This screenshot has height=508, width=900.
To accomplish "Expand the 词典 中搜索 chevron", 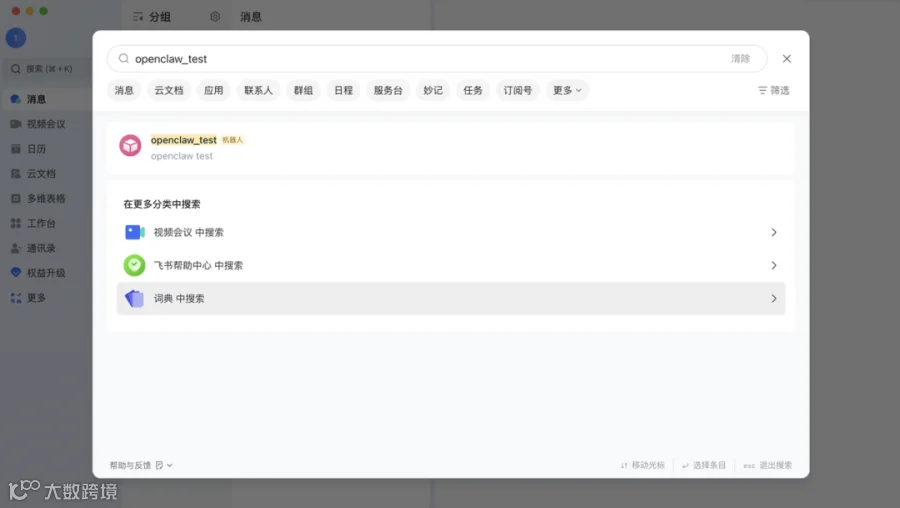I will coord(774,298).
